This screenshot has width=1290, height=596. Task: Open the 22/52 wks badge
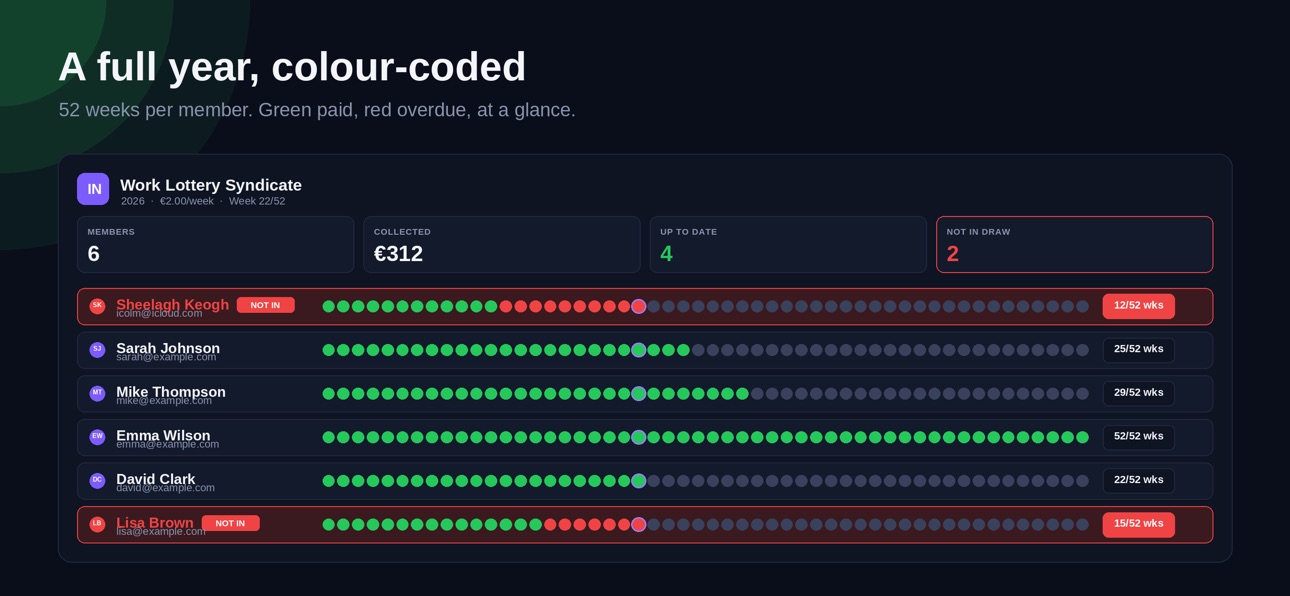pyautogui.click(x=1139, y=481)
